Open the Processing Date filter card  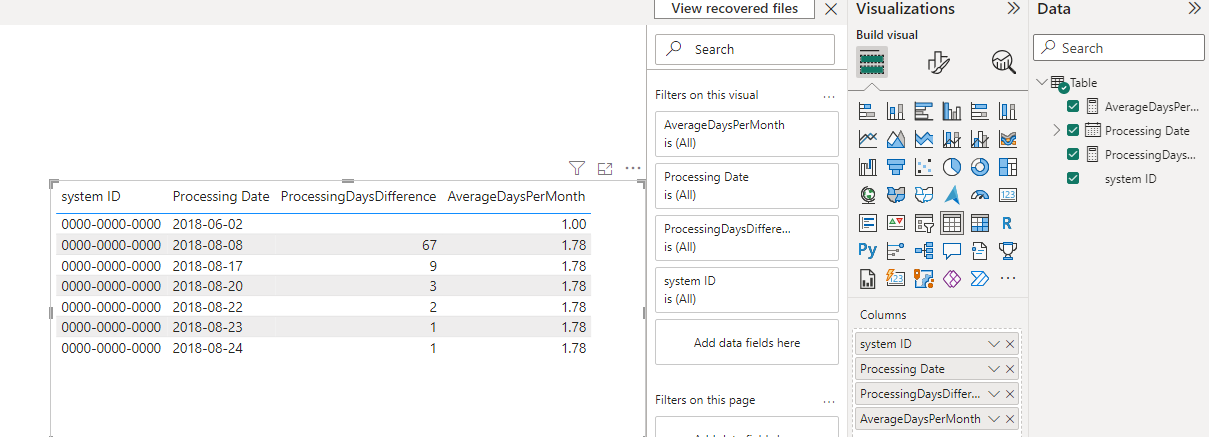coord(747,186)
